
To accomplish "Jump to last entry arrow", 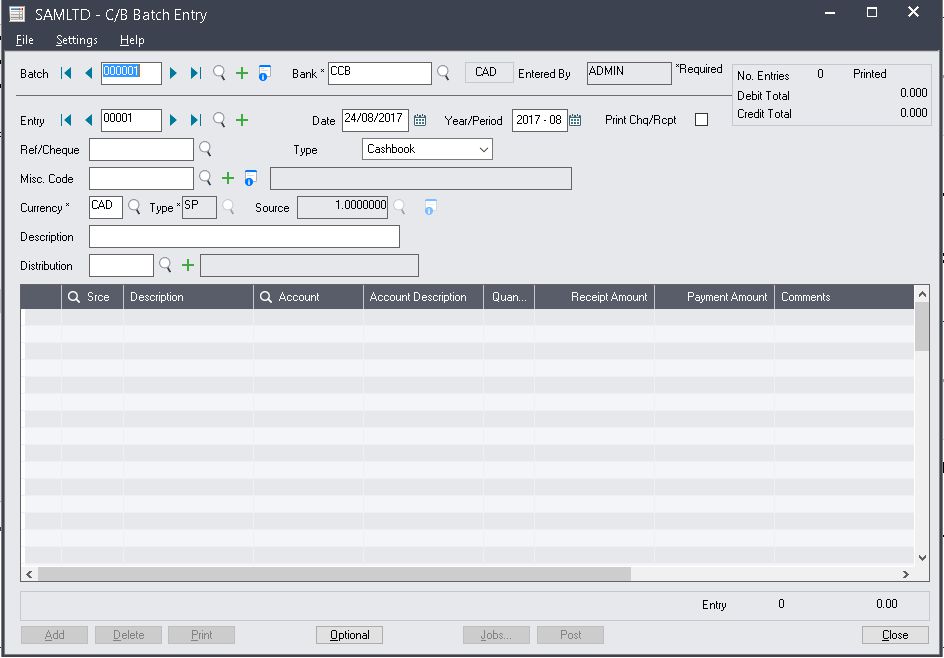I will pos(196,120).
